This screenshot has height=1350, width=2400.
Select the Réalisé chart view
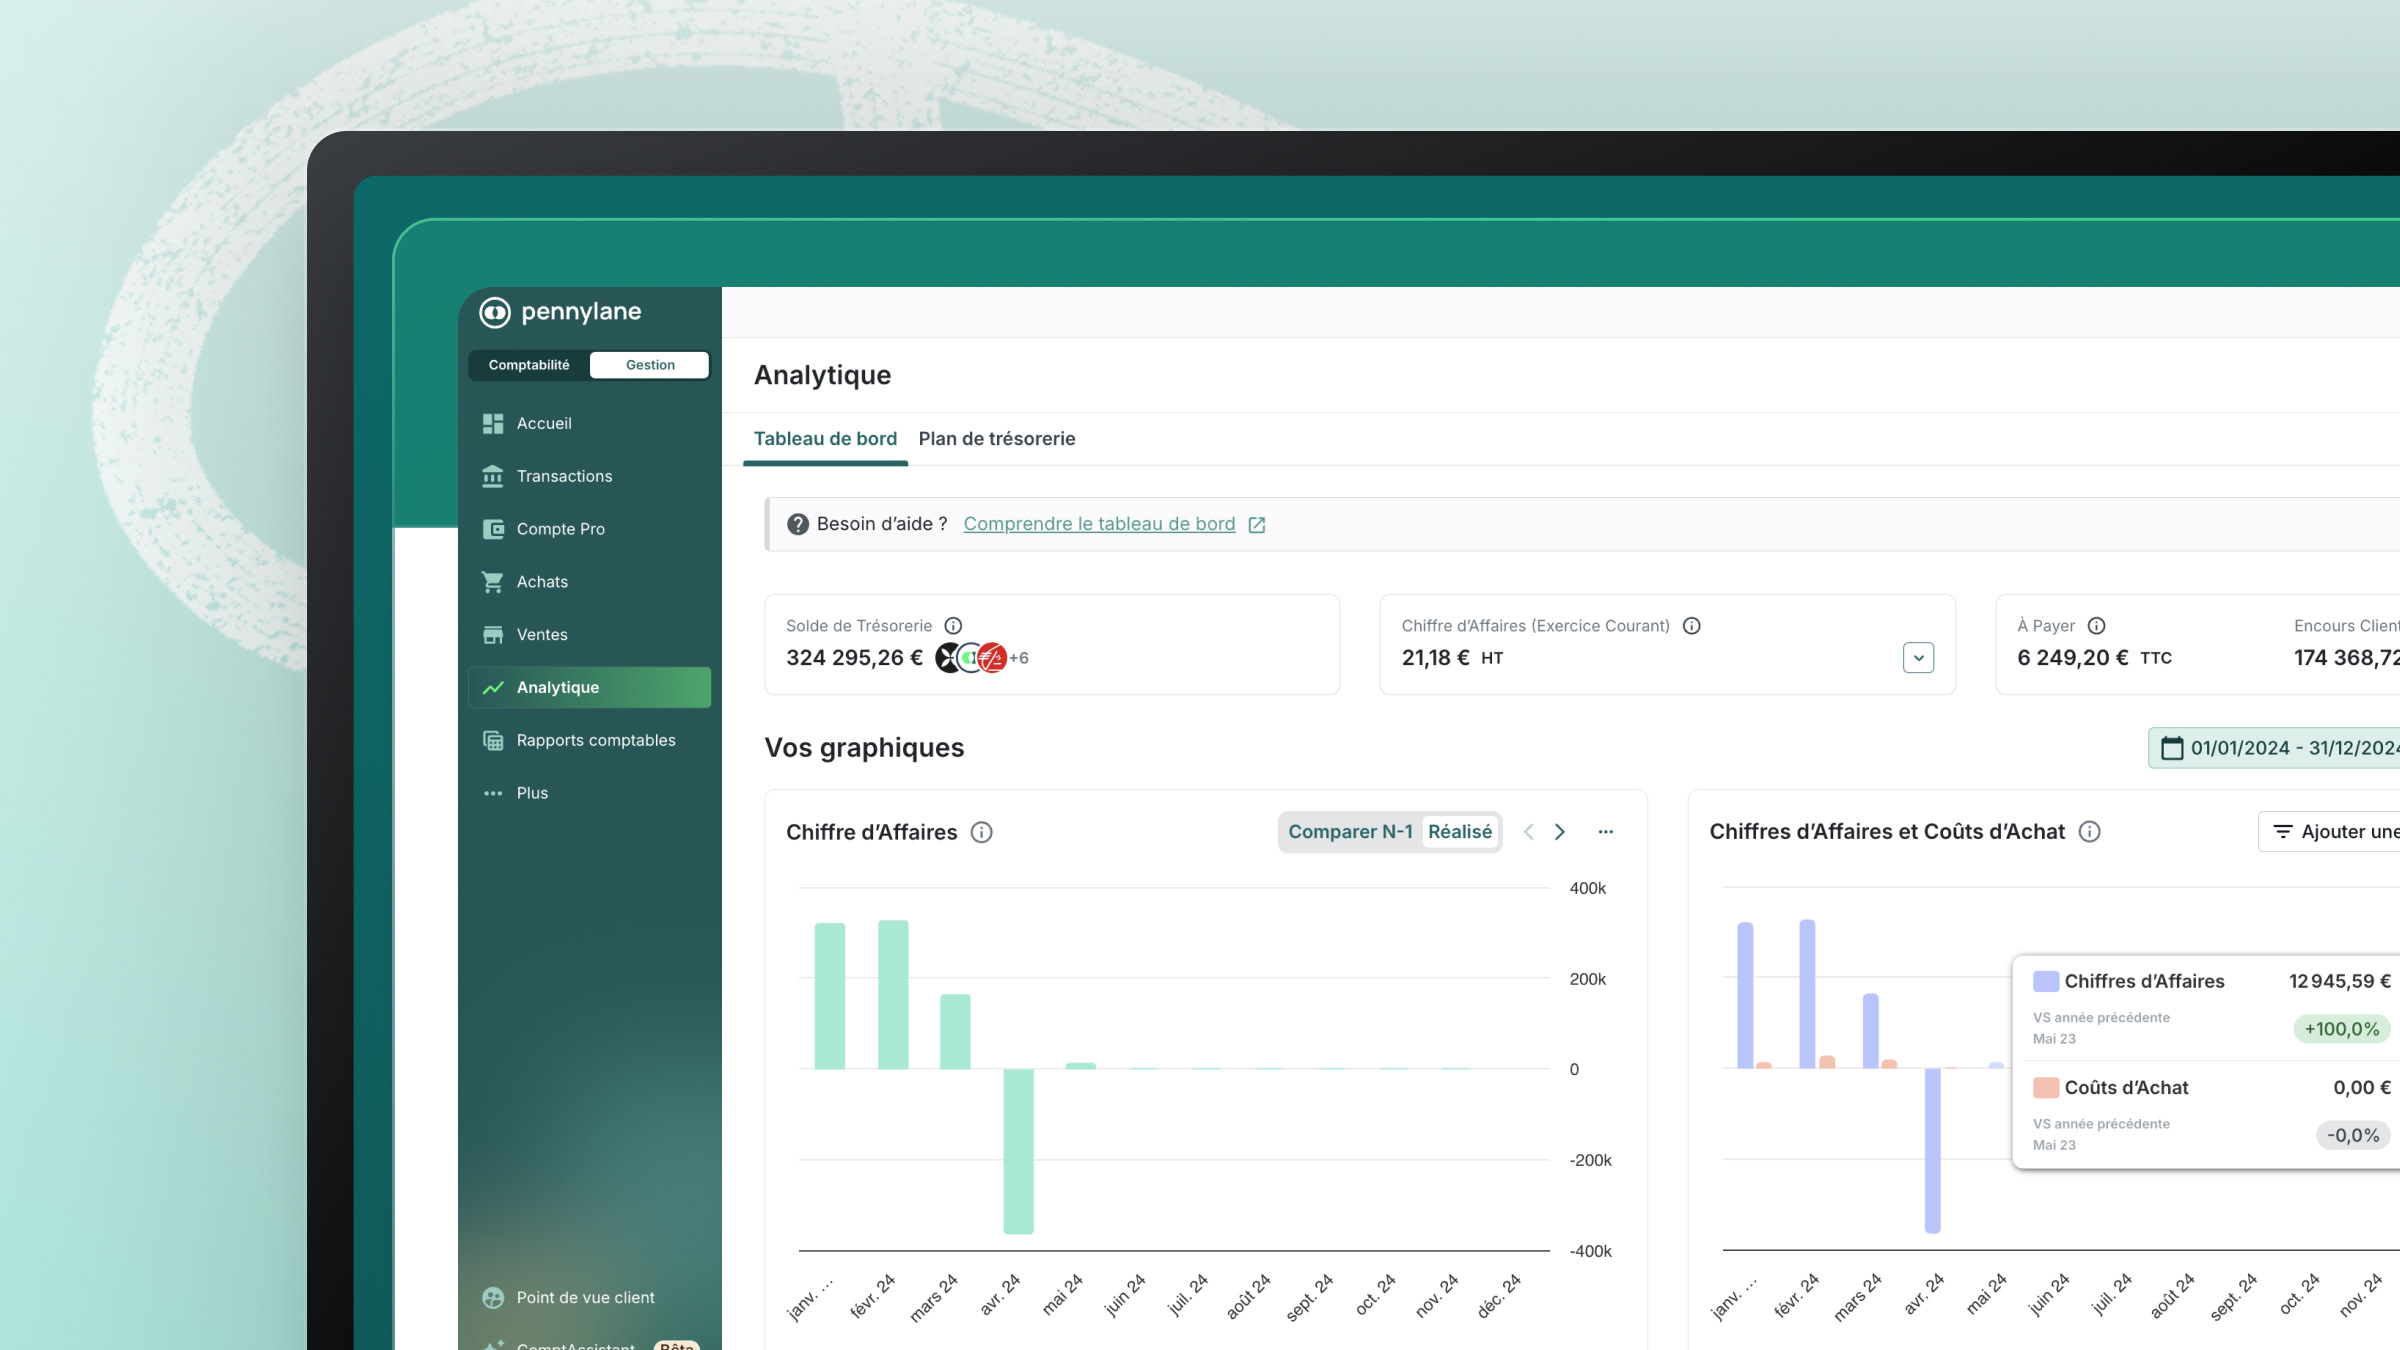1460,832
